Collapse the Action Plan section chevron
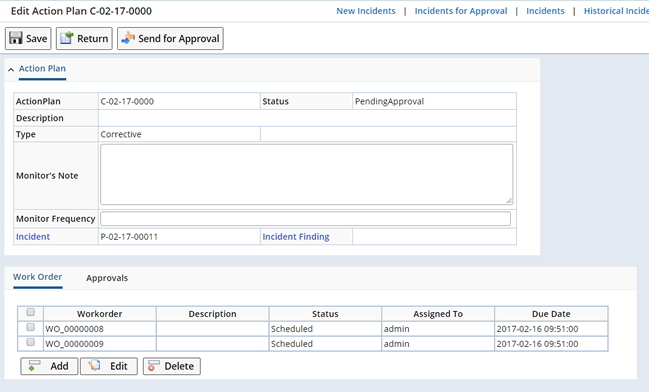The width and height of the screenshot is (649, 392). coord(11,70)
